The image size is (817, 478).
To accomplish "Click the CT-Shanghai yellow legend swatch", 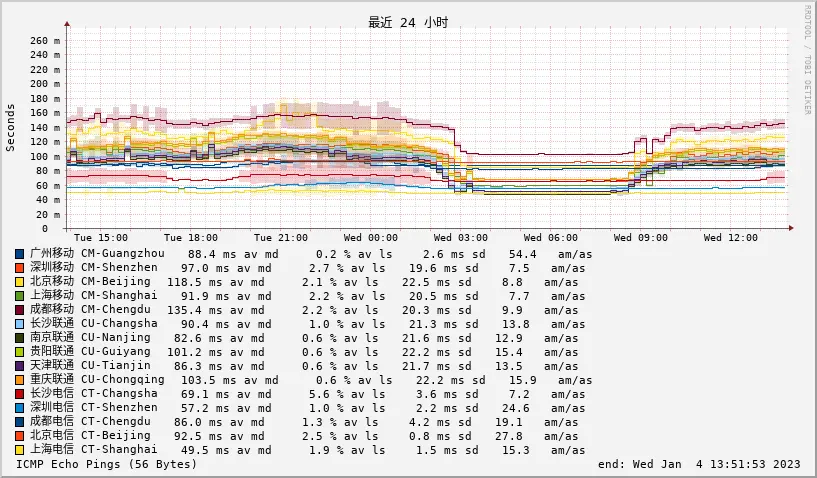I will tap(20, 450).
